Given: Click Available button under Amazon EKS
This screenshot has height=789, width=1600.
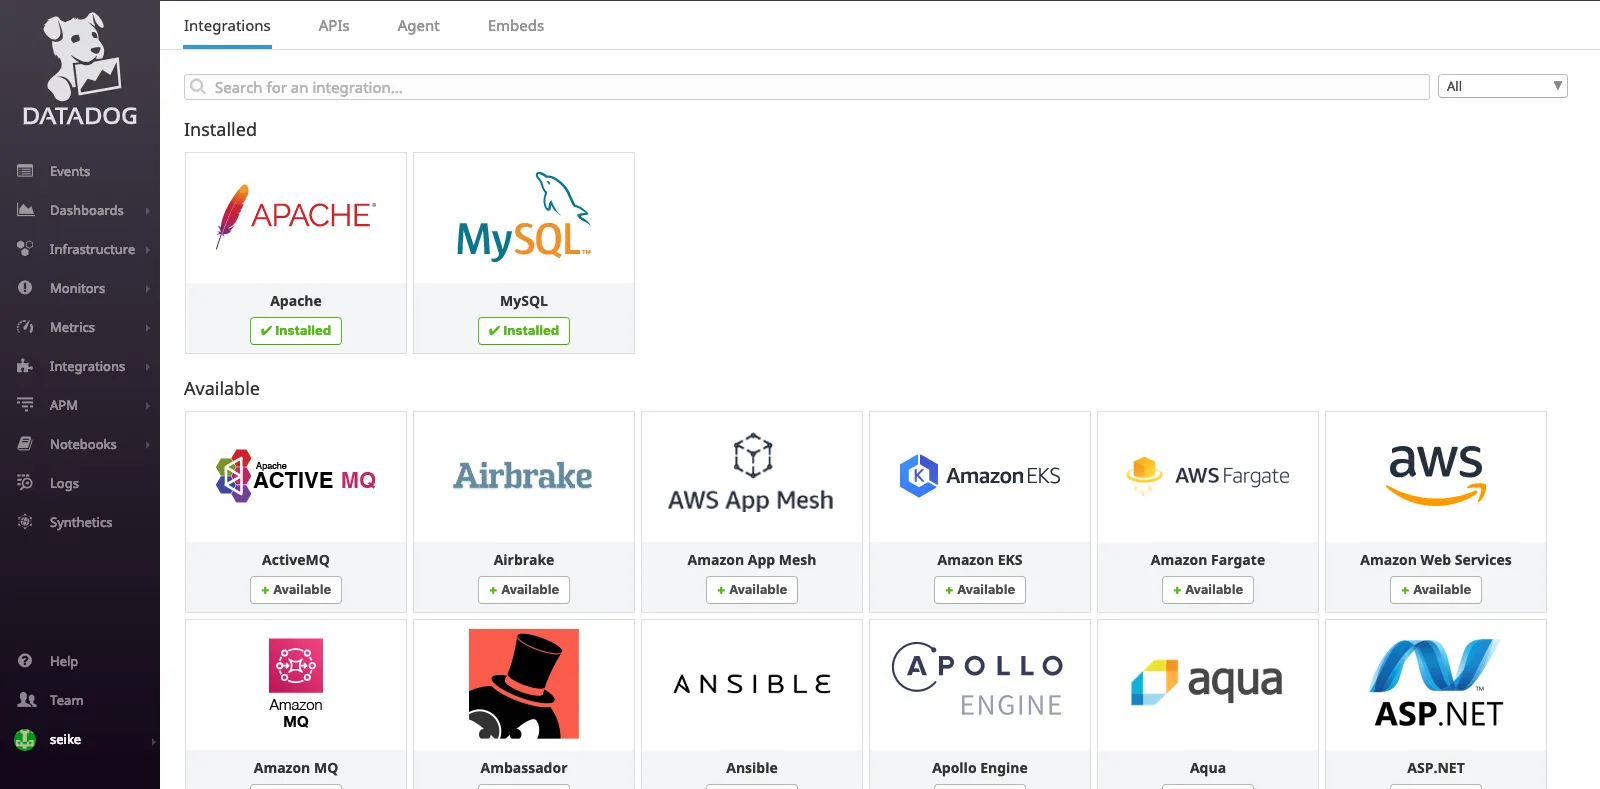Looking at the screenshot, I should (980, 590).
